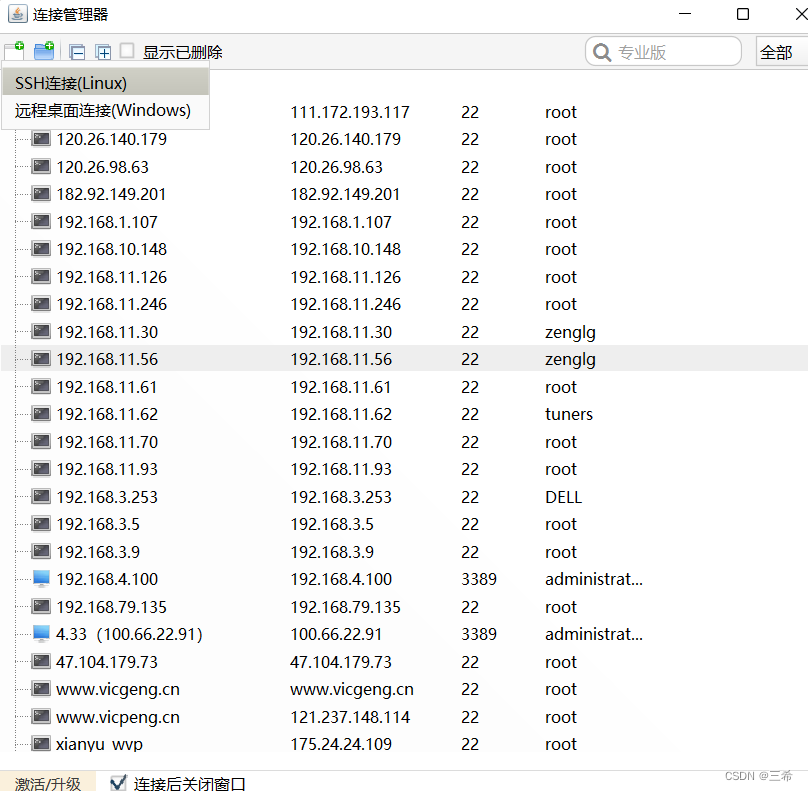Click the new folder icon on the toolbar

[41, 51]
